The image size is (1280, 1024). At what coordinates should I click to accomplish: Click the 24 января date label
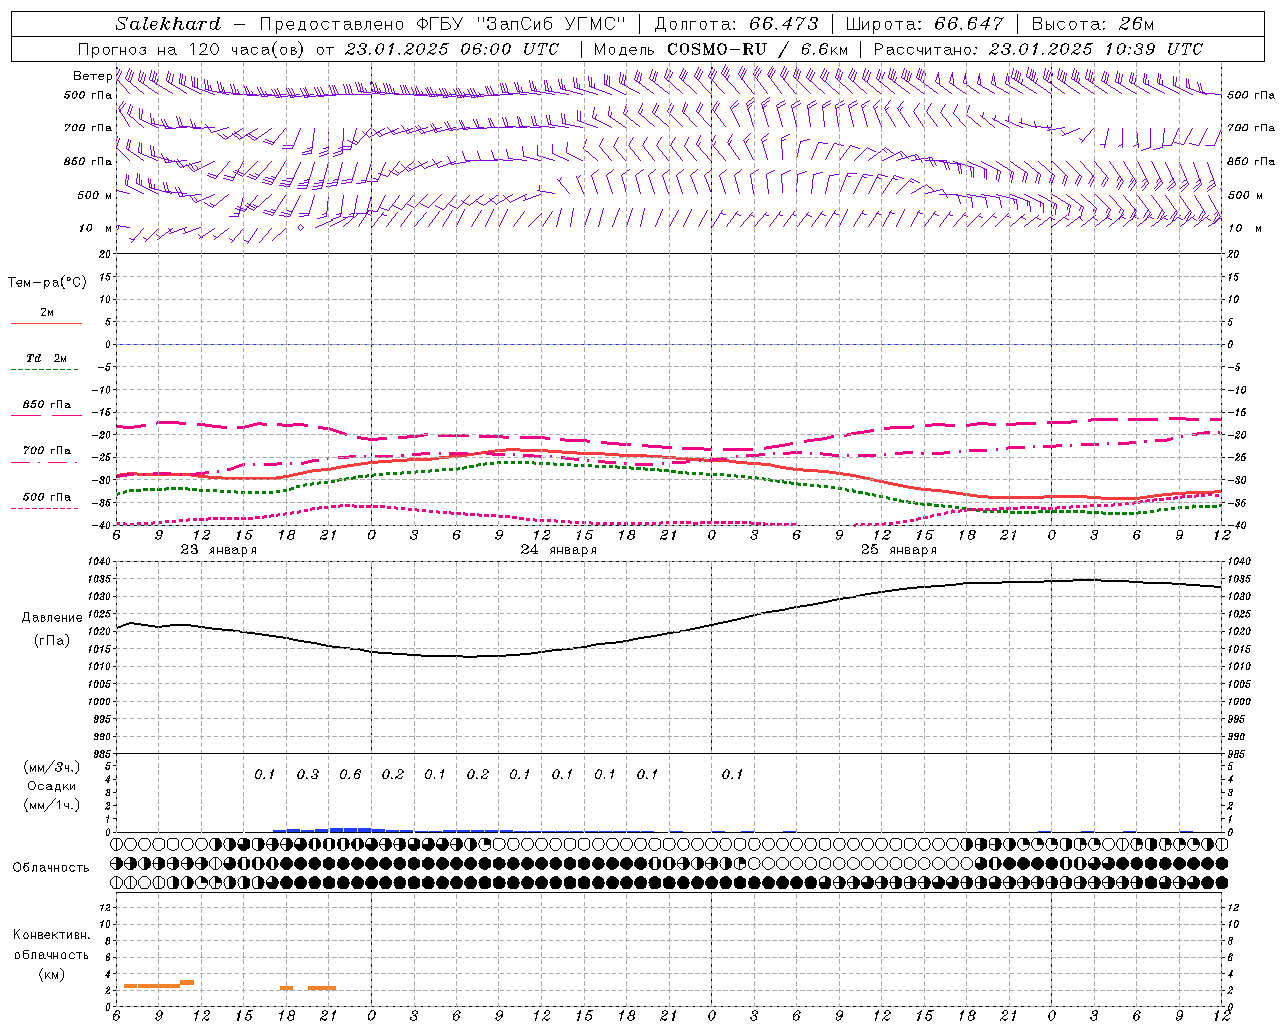pyautogui.click(x=559, y=550)
